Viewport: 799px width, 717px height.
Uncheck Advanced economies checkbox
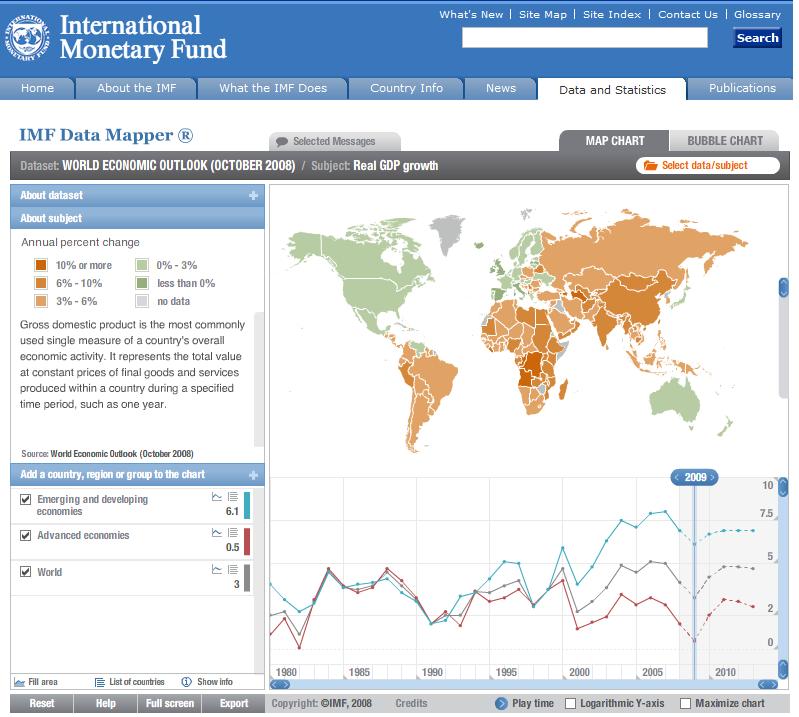pyautogui.click(x=25, y=536)
